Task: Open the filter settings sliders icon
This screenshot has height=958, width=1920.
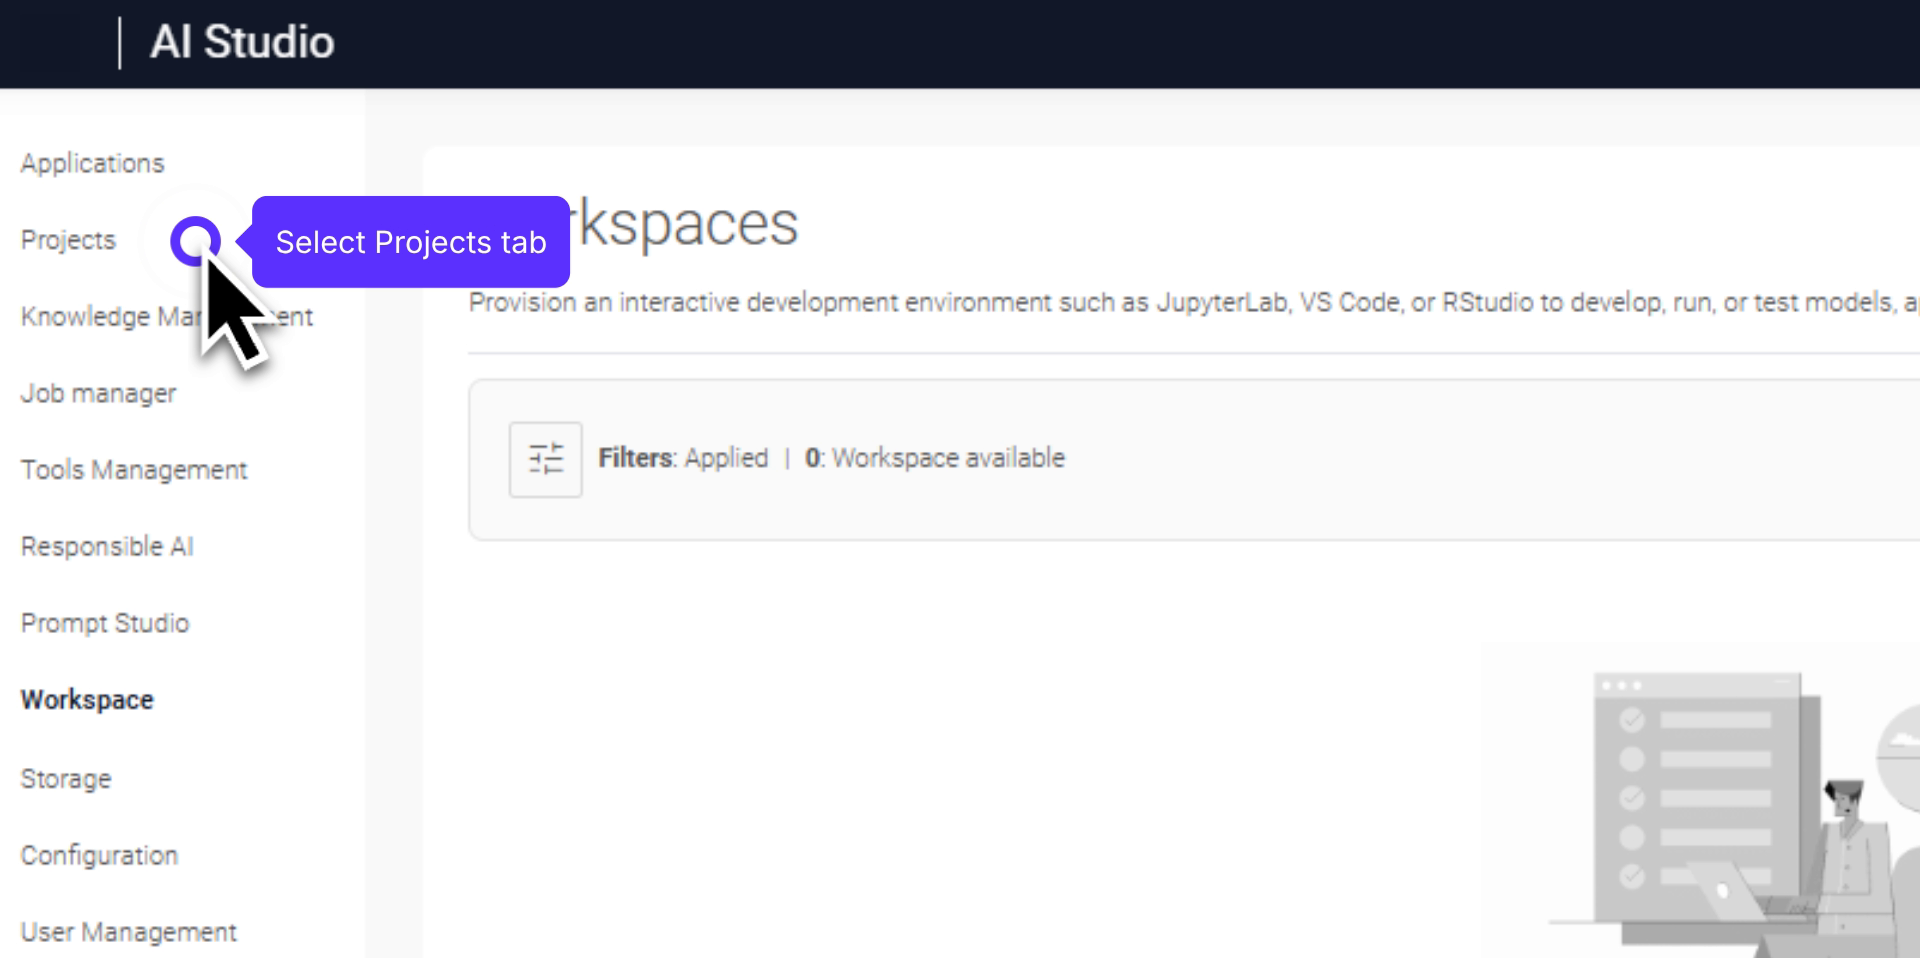Action: click(x=545, y=459)
